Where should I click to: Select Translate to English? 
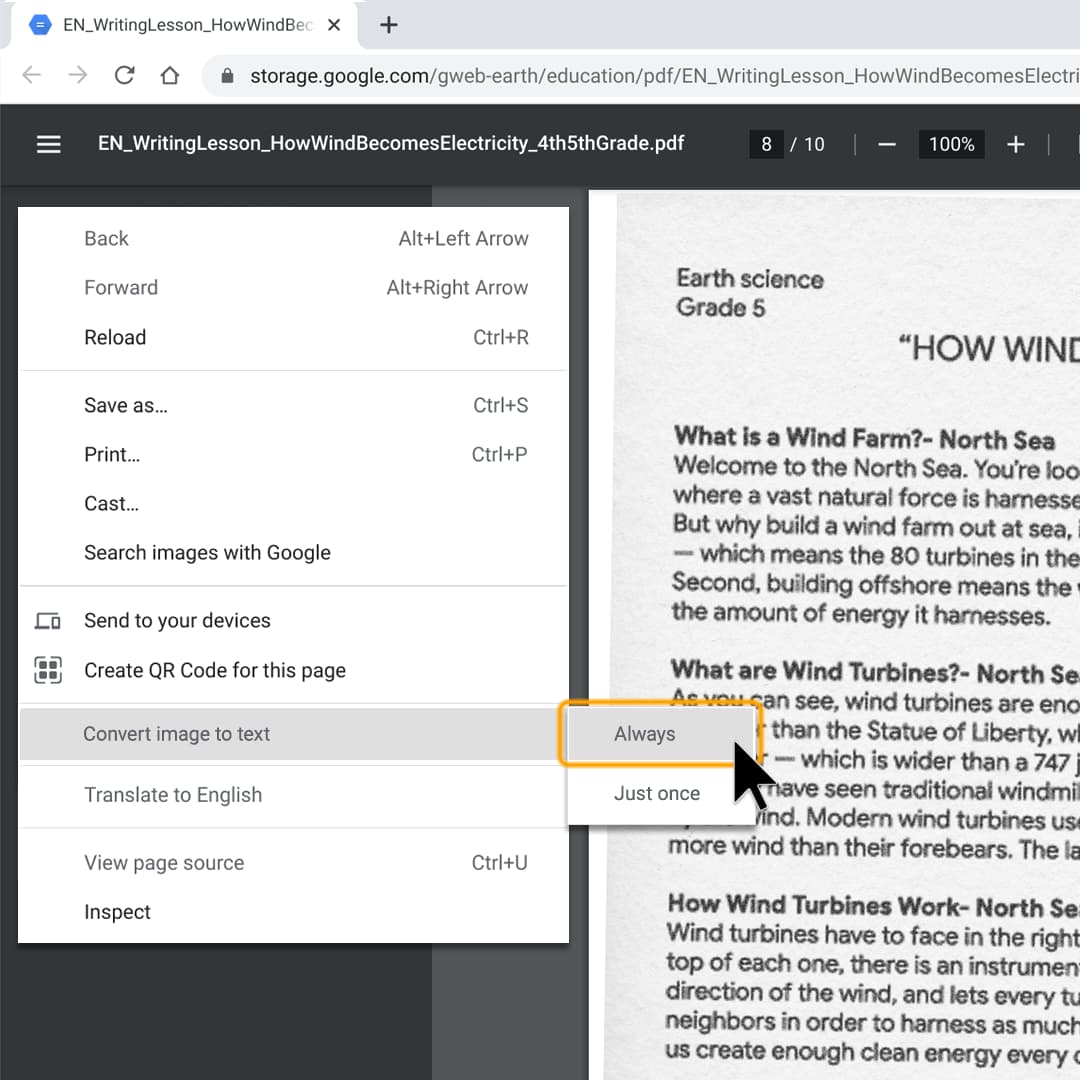293,795
